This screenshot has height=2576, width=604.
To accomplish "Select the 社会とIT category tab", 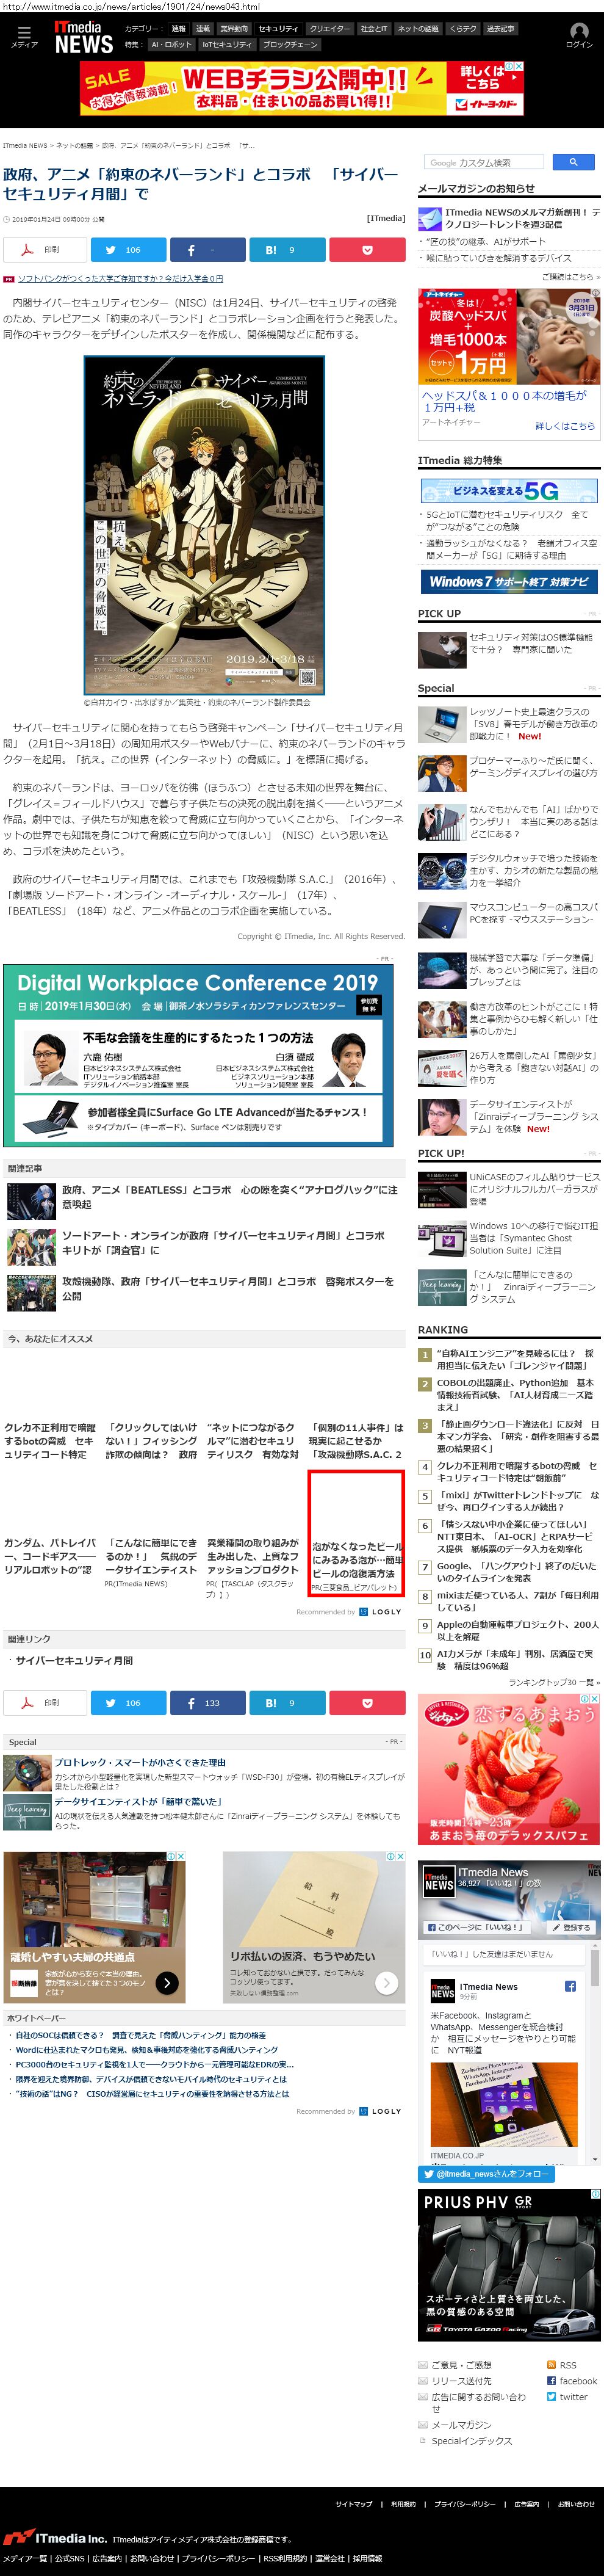I will (374, 29).
